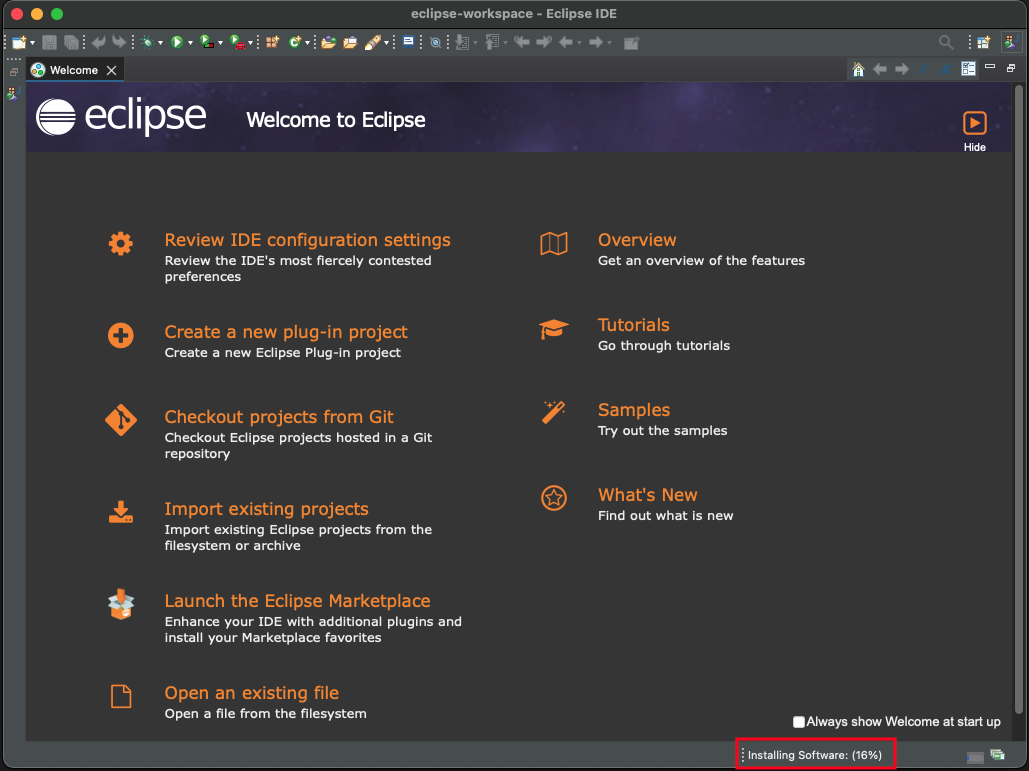Click the Save toolbar icon
This screenshot has height=771, width=1029.
49,43
